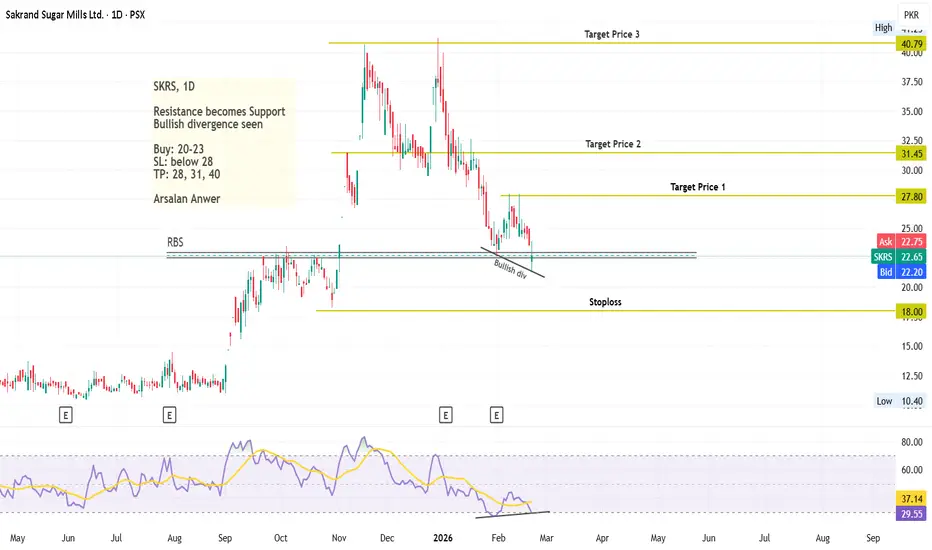The width and height of the screenshot is (932, 550).
Task: Select the Bullish div trendline label
Action: click(510, 269)
